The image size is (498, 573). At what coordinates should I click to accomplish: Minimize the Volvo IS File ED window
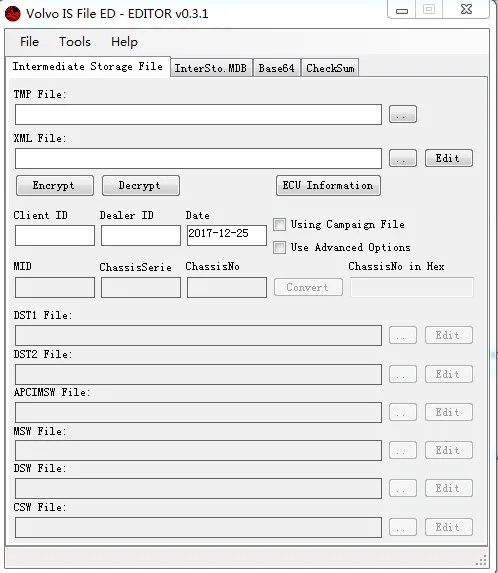tap(402, 10)
